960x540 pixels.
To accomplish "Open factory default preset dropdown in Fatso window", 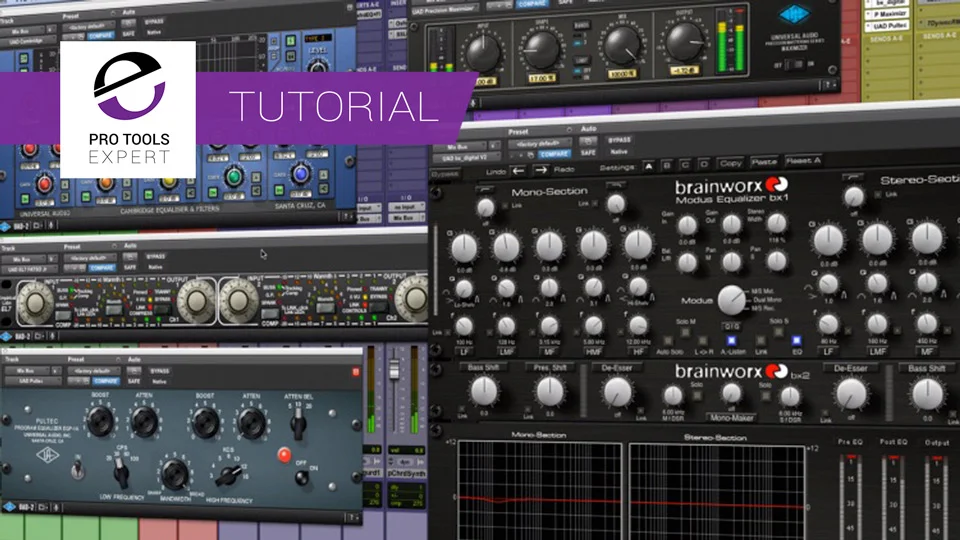I will [89, 257].
